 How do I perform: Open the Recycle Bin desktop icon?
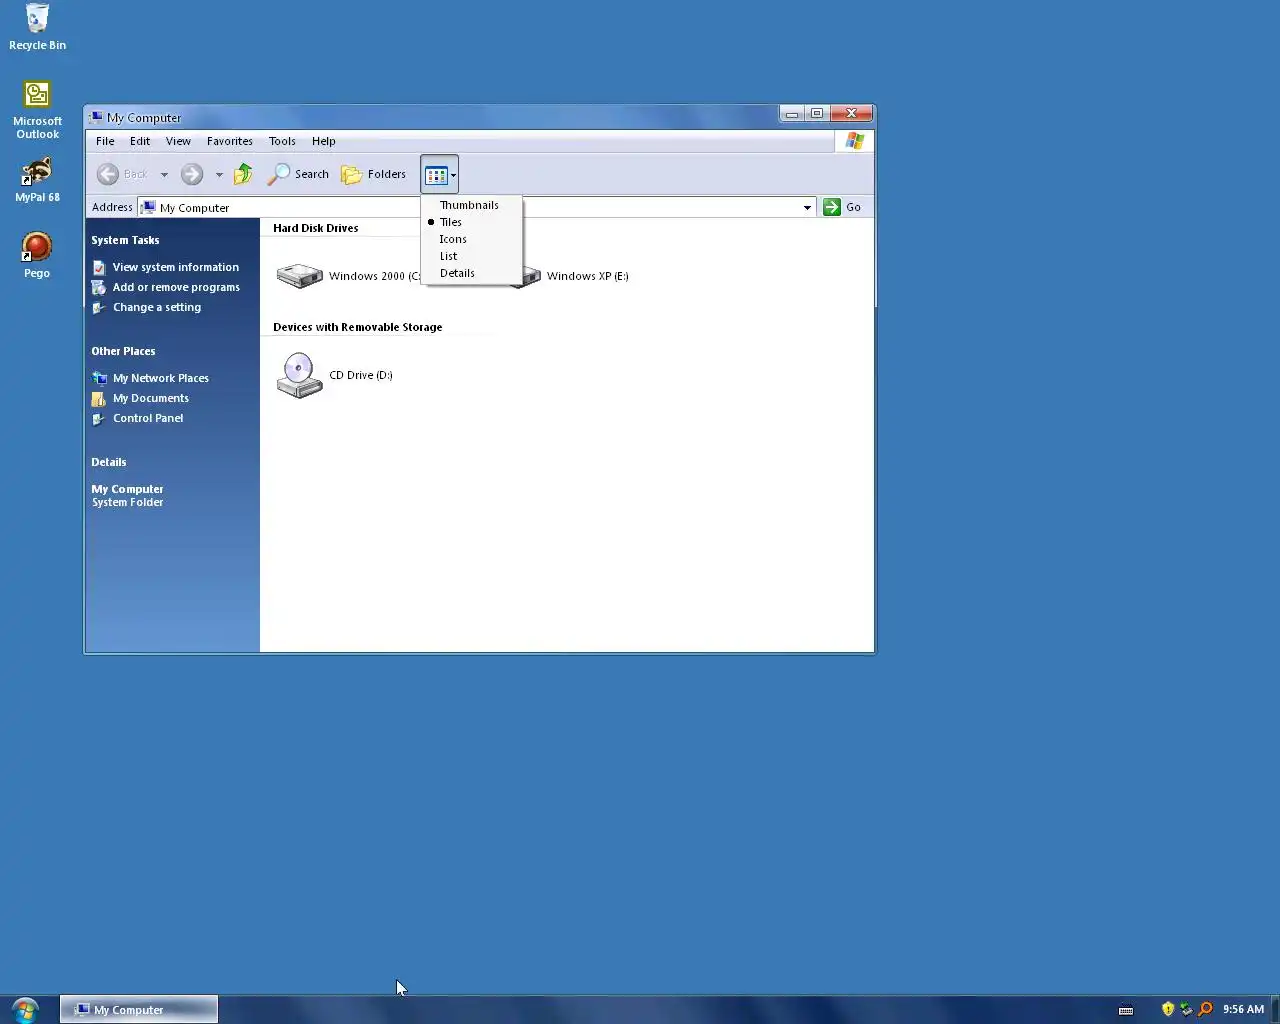[37, 27]
